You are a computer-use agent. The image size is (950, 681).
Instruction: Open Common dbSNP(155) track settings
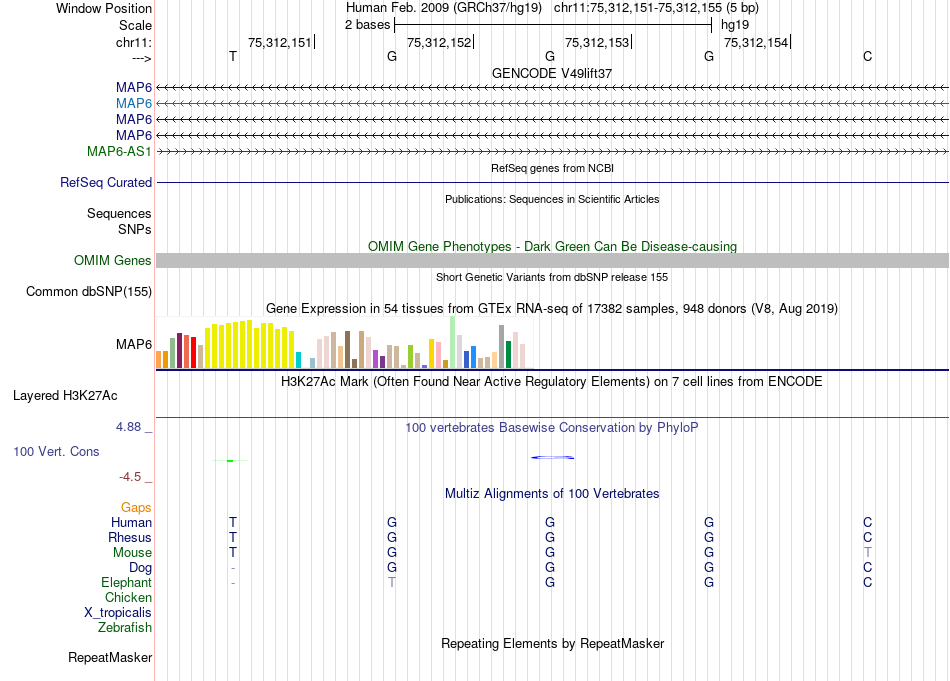coord(89,291)
